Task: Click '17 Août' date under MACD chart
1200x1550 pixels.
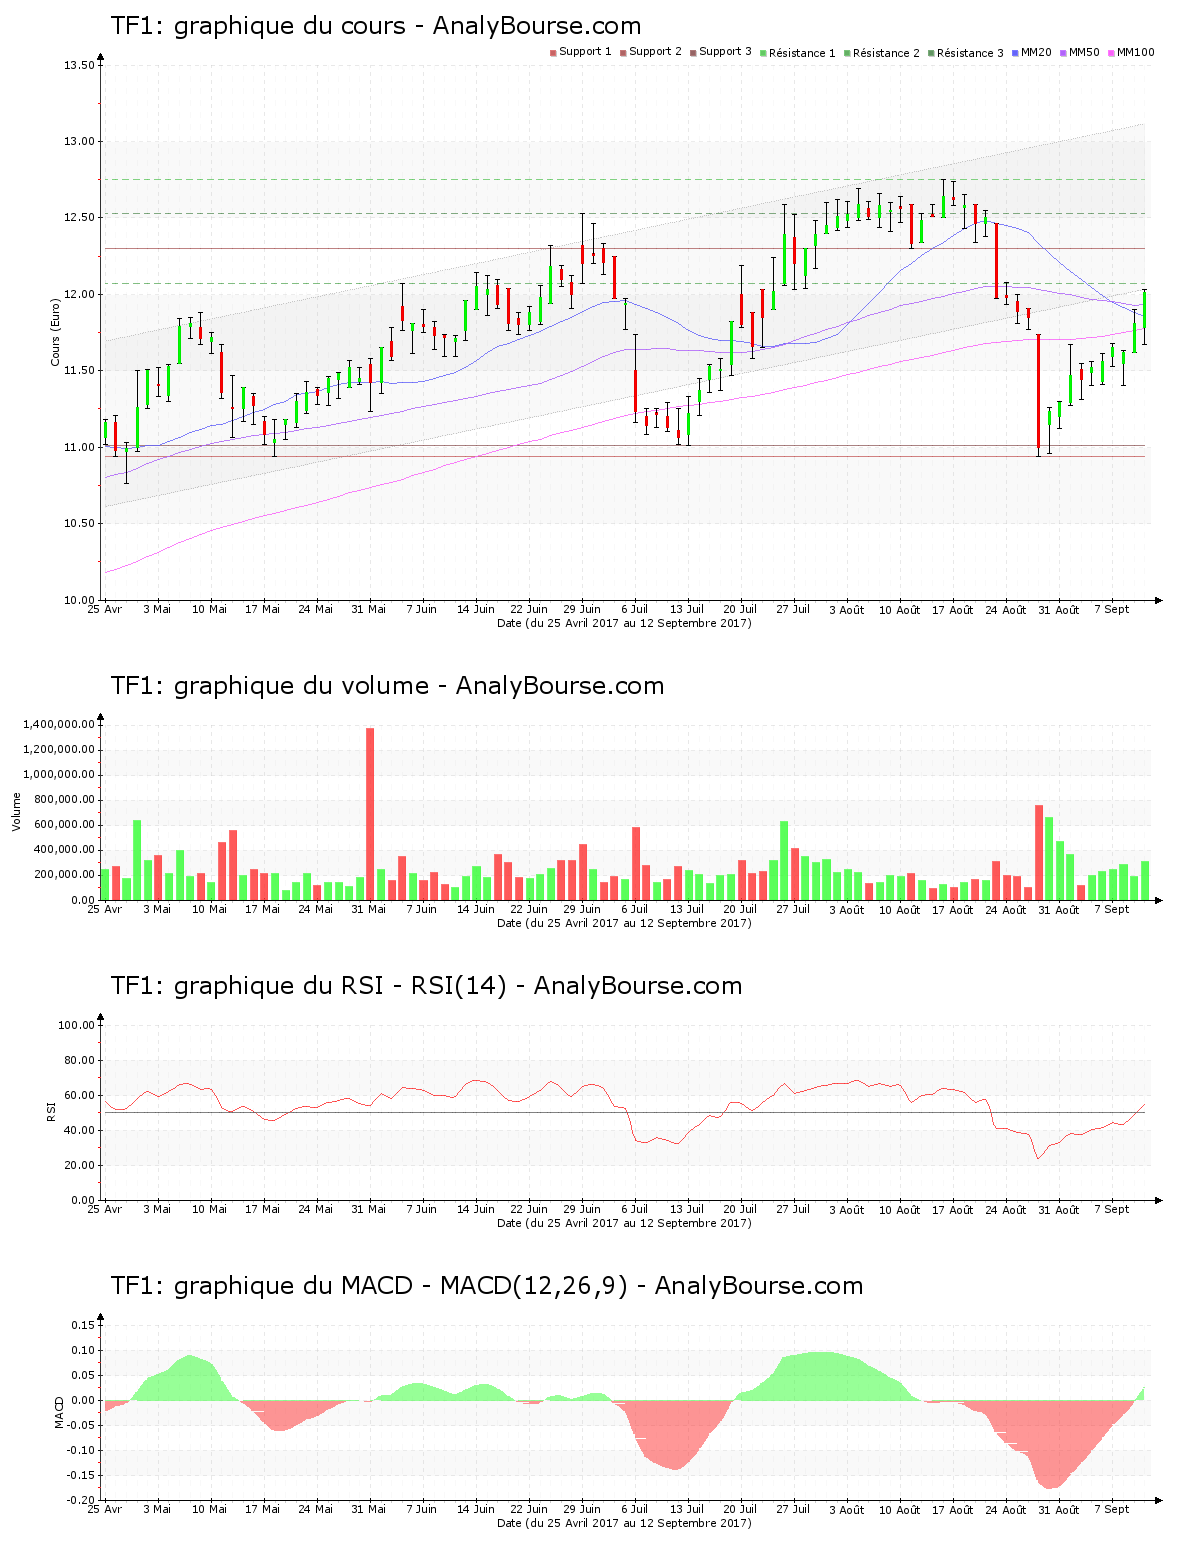Action: pyautogui.click(x=952, y=1510)
